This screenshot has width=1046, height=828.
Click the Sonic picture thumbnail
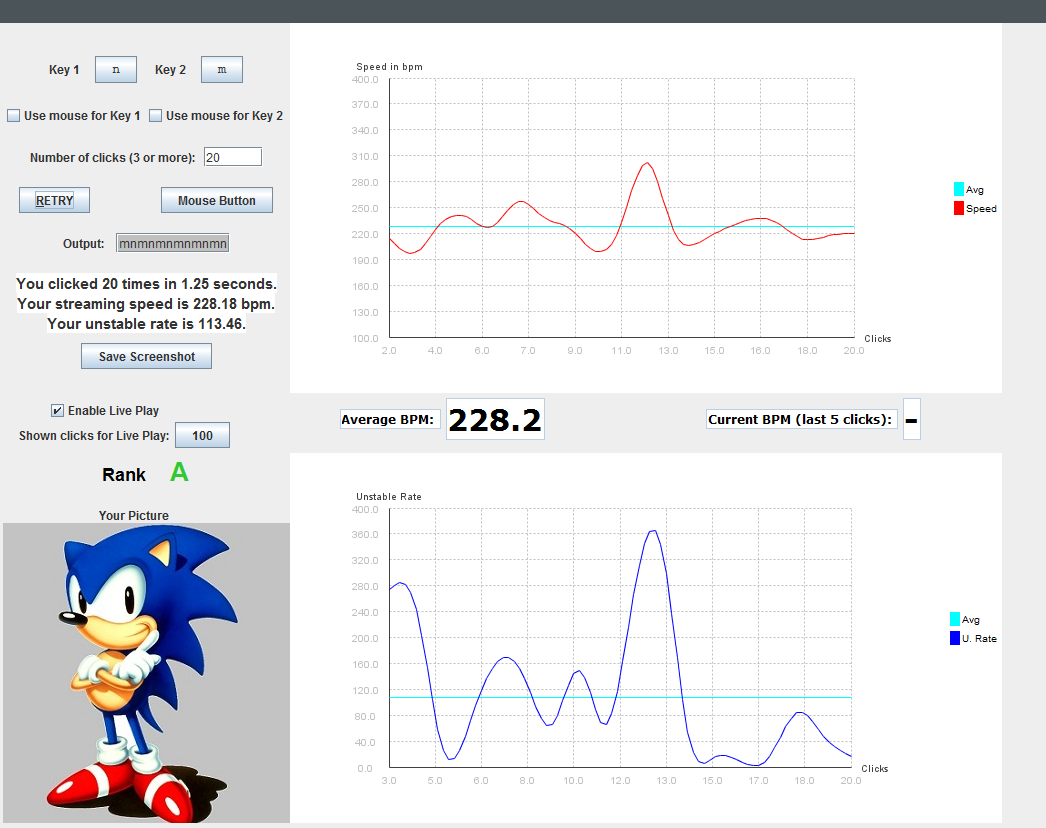coord(146,673)
